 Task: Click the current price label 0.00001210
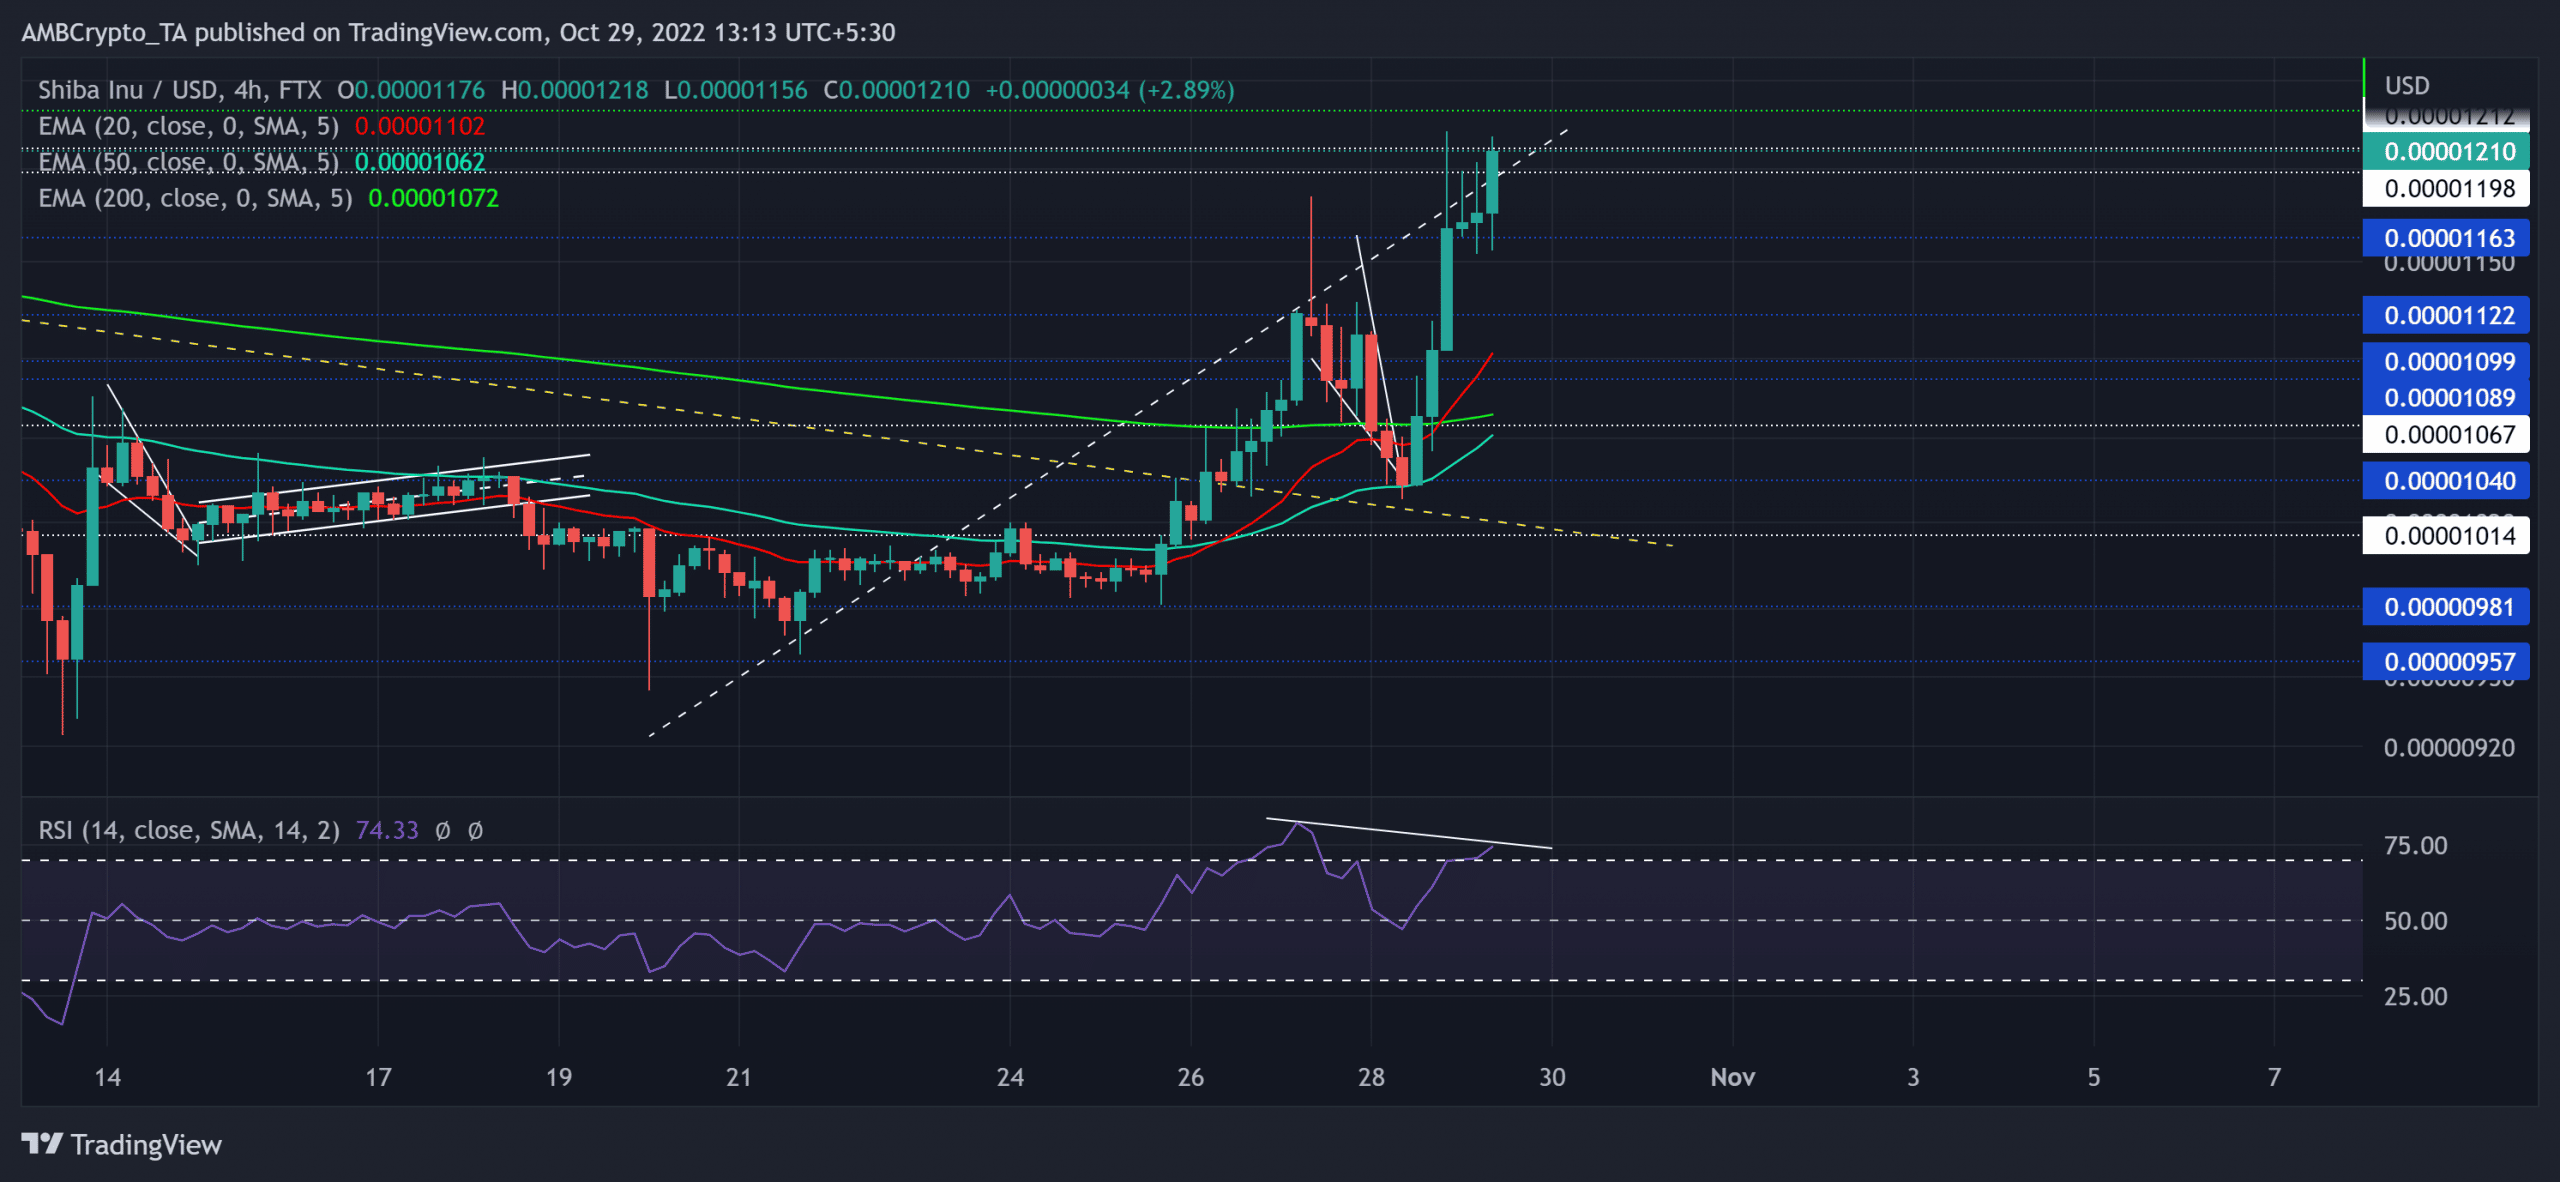pos(2446,151)
